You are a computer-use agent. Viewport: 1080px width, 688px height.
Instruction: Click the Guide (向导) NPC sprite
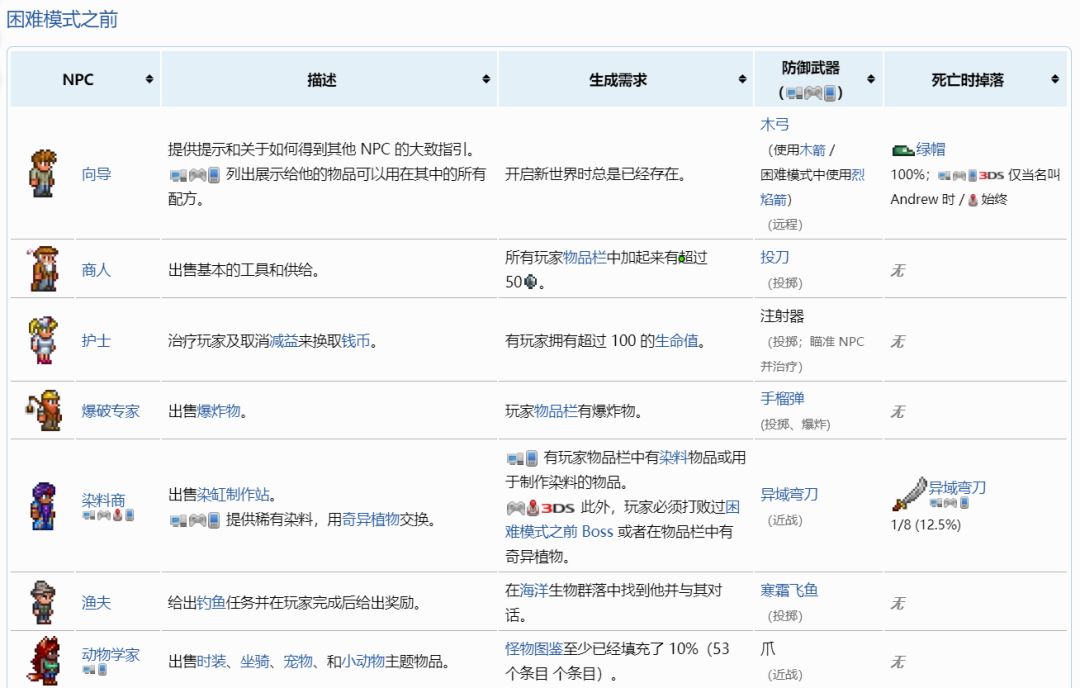pyautogui.click(x=43, y=173)
